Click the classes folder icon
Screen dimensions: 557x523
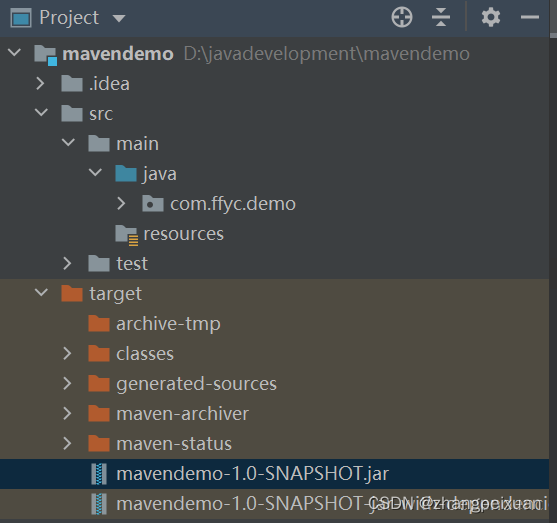(99, 353)
